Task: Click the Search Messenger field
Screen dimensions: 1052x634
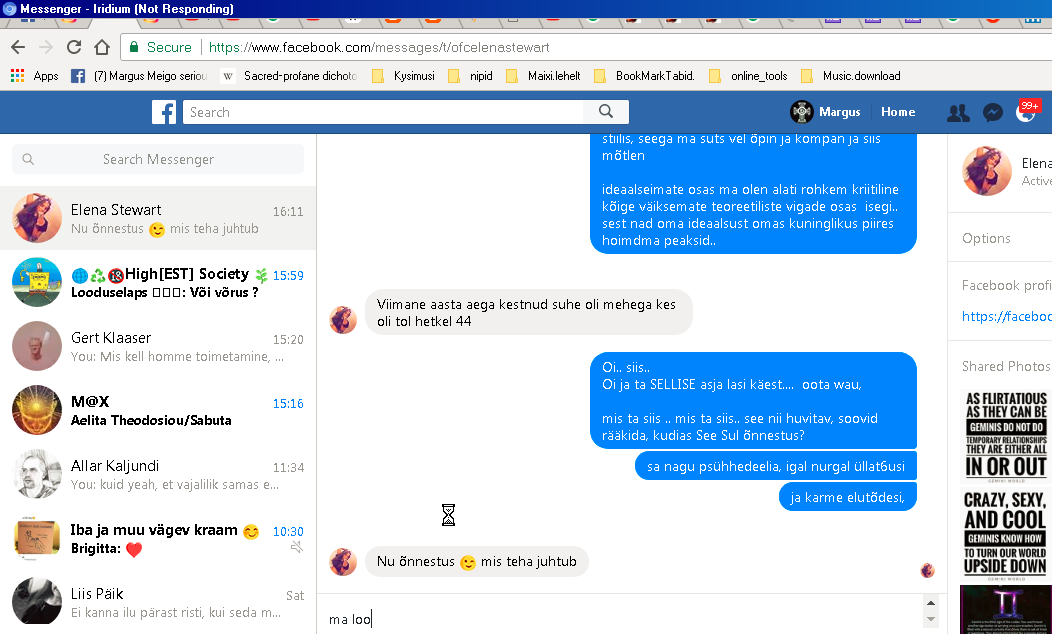Action: pos(158,159)
